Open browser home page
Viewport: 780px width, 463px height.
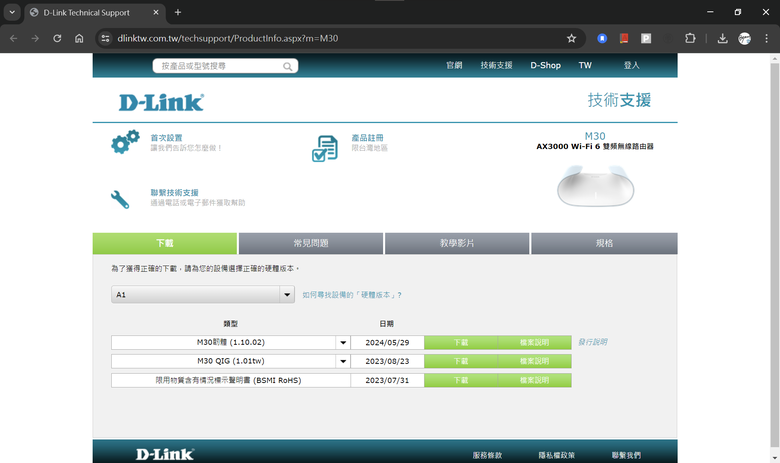pyautogui.click(x=79, y=38)
